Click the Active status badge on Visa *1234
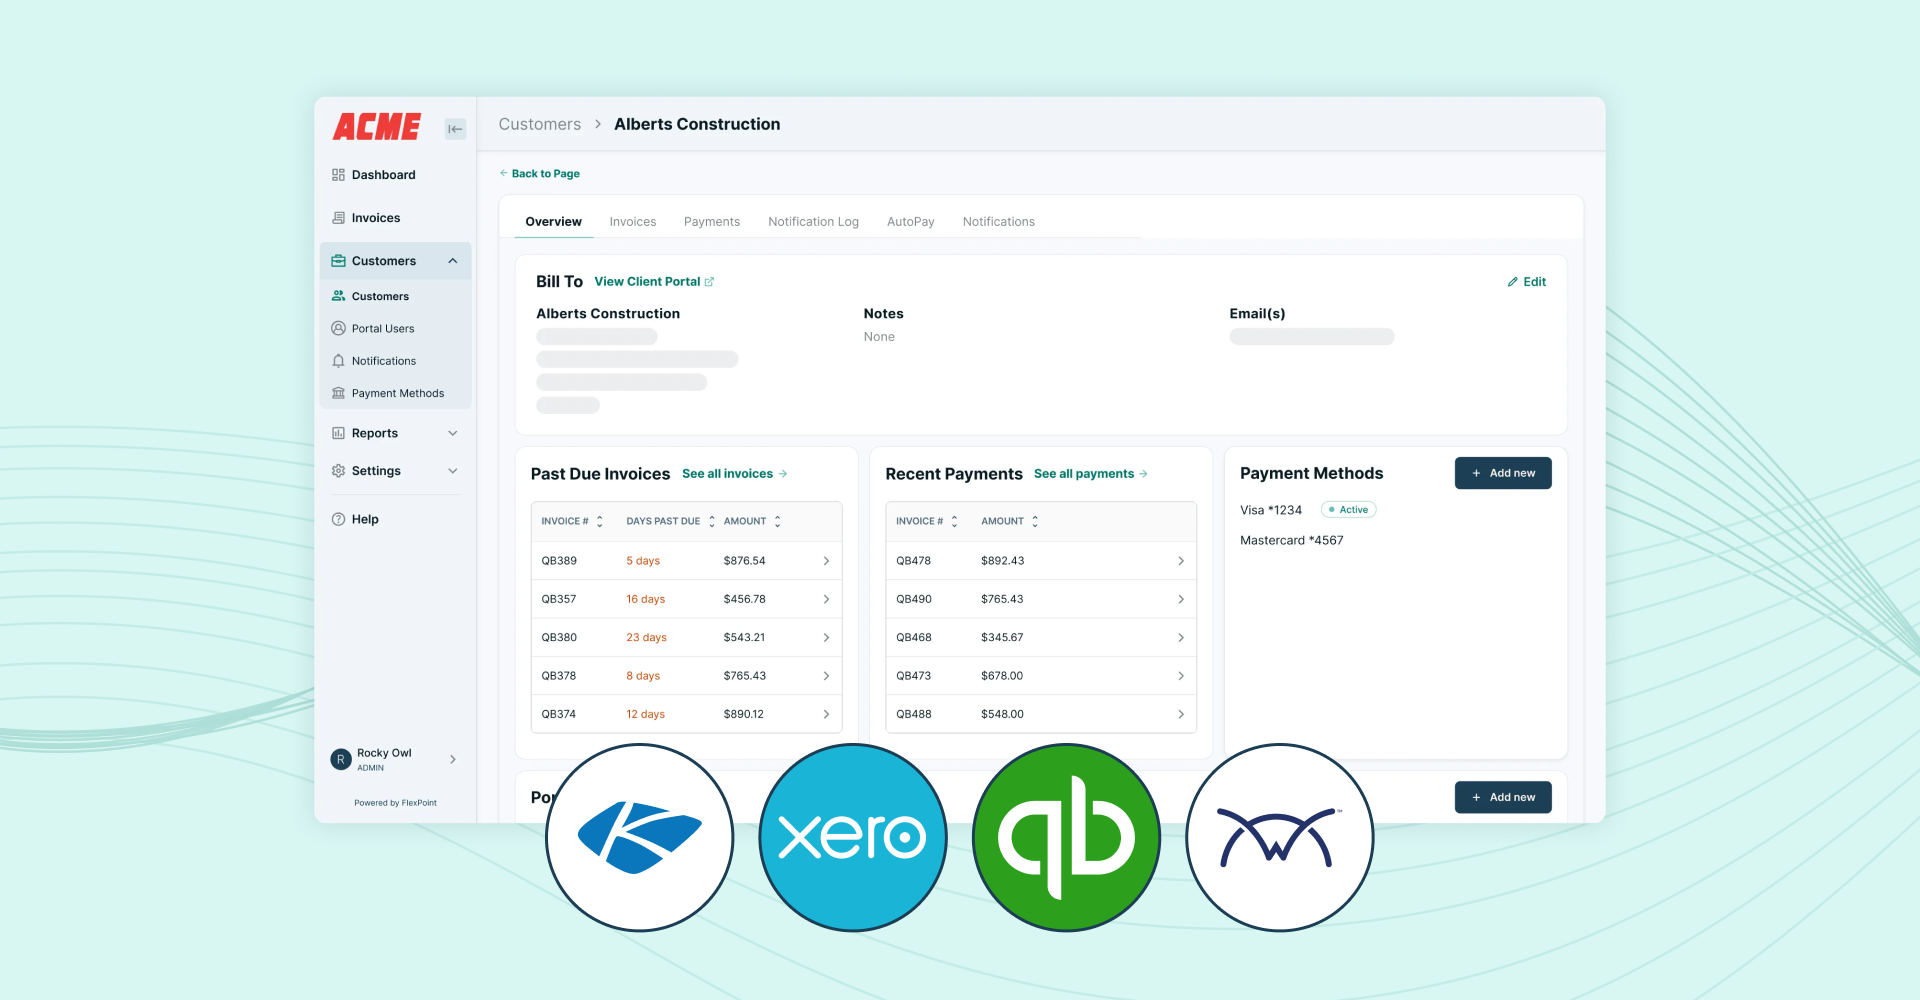 [x=1348, y=509]
